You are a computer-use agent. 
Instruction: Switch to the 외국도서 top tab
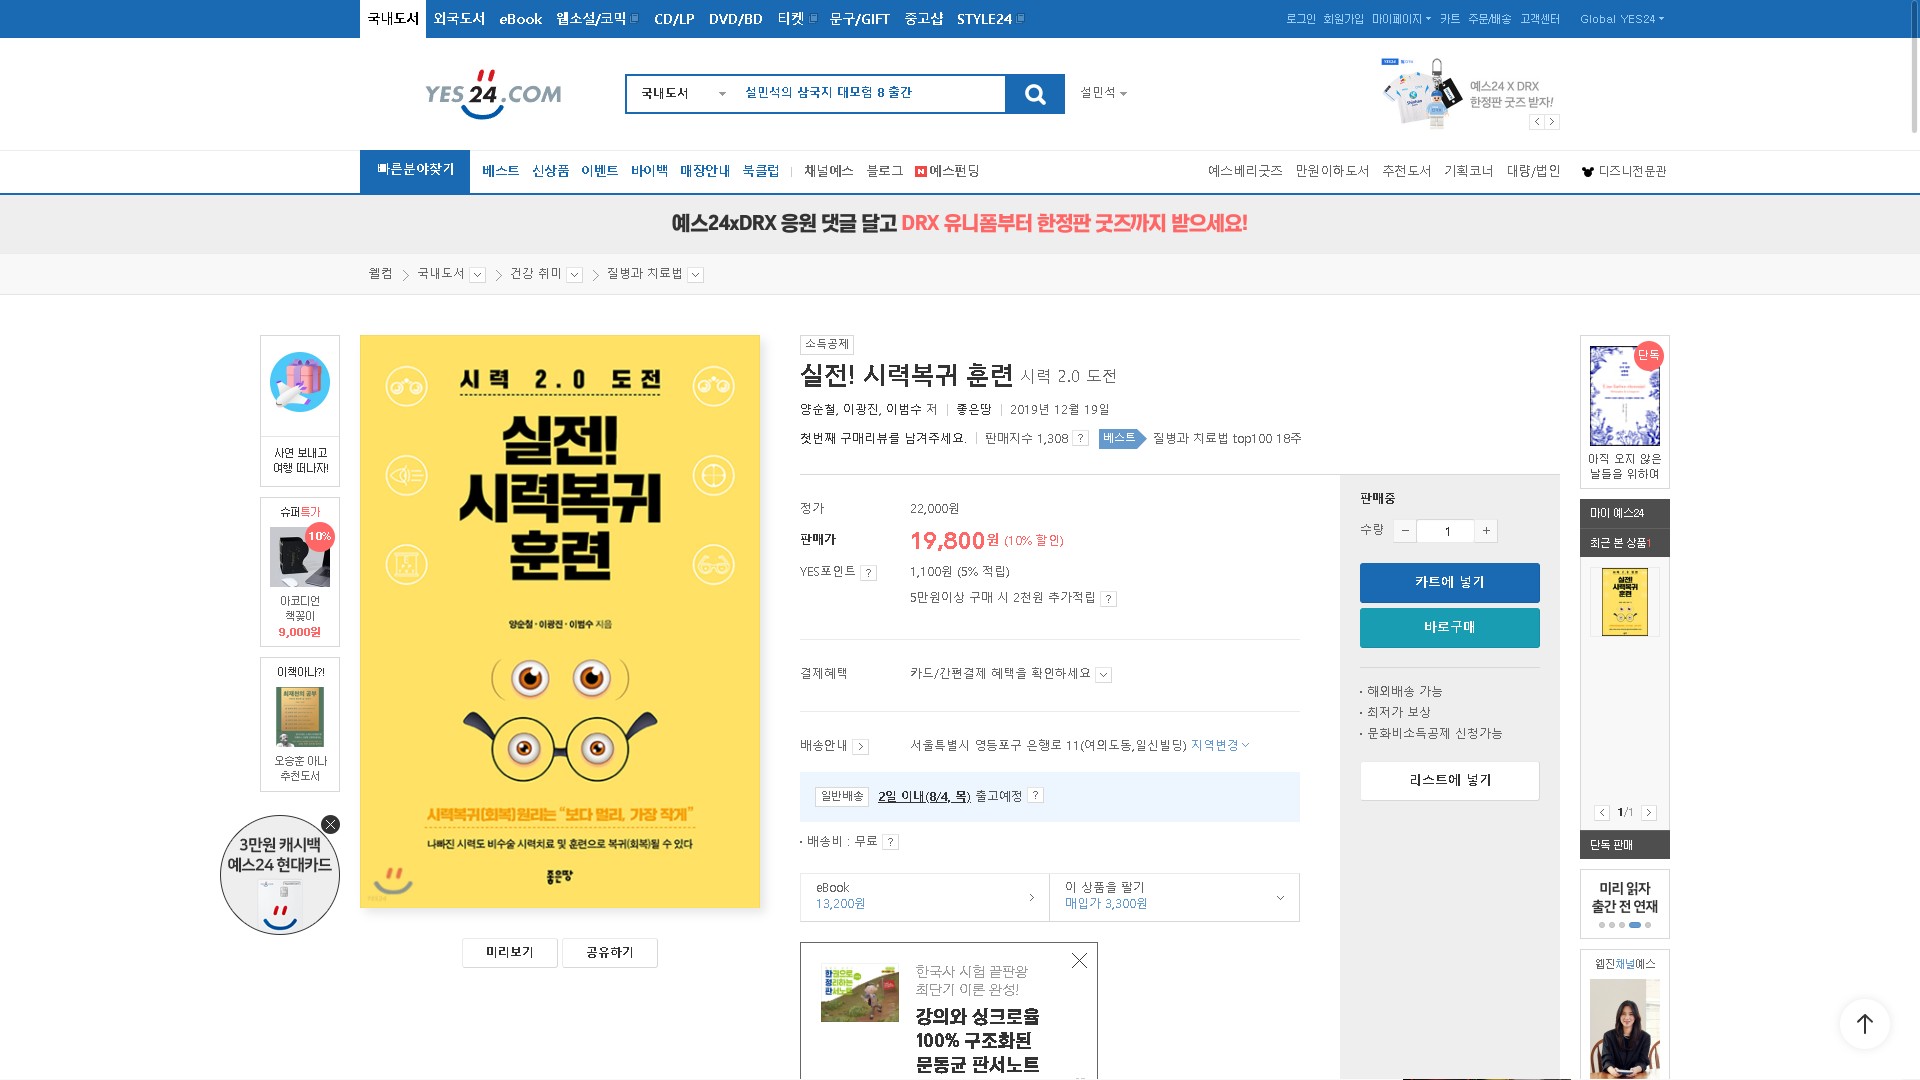pyautogui.click(x=459, y=19)
